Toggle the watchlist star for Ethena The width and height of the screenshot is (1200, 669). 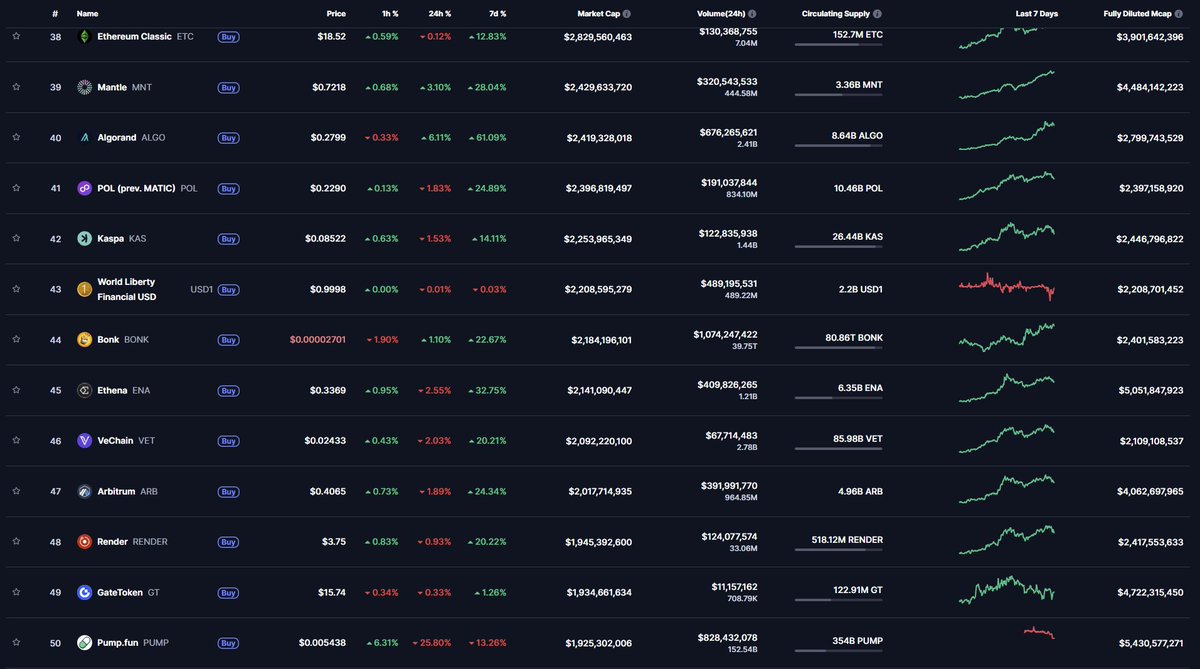tap(16, 390)
